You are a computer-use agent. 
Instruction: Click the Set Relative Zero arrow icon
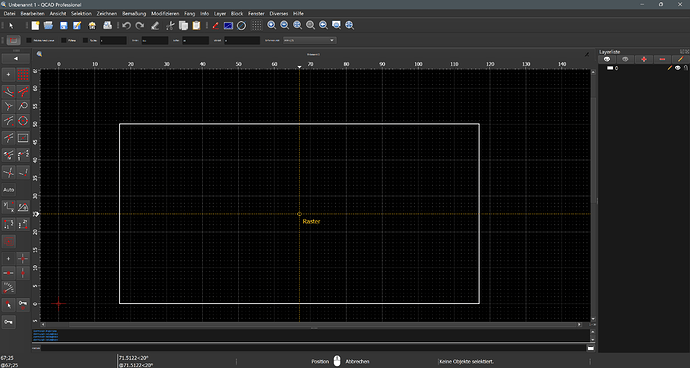pyautogui.click(x=9, y=304)
